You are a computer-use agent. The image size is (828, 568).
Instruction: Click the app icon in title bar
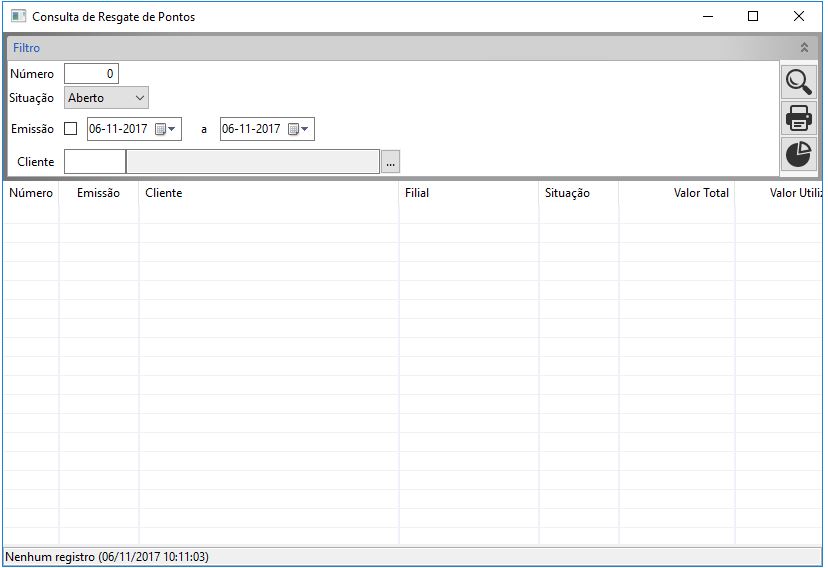(x=18, y=16)
